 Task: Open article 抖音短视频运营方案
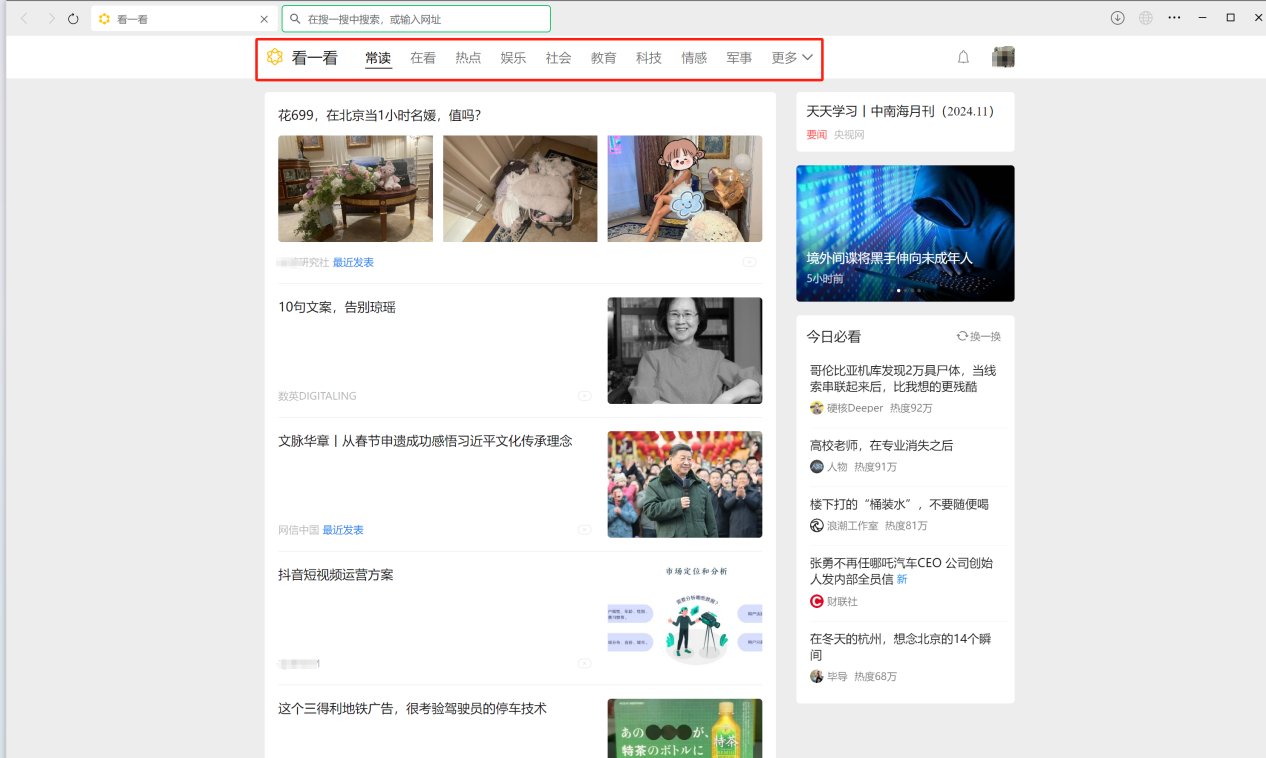(336, 575)
